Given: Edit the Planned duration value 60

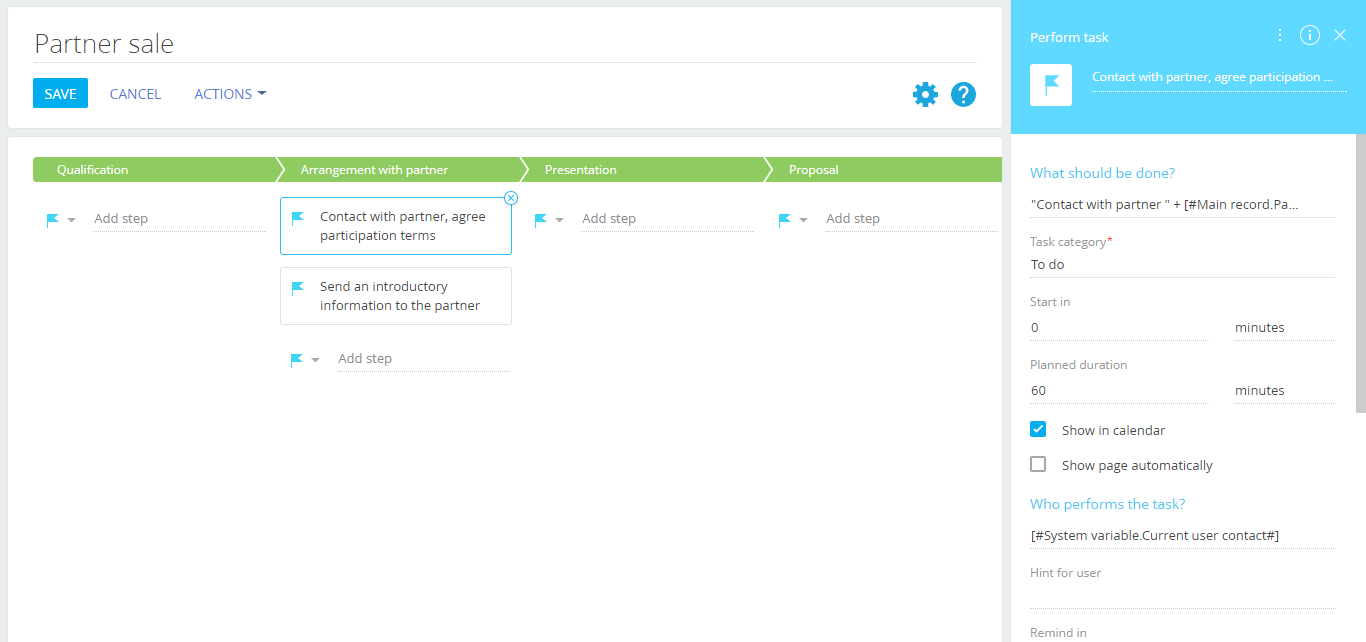Looking at the screenshot, I should (1119, 391).
